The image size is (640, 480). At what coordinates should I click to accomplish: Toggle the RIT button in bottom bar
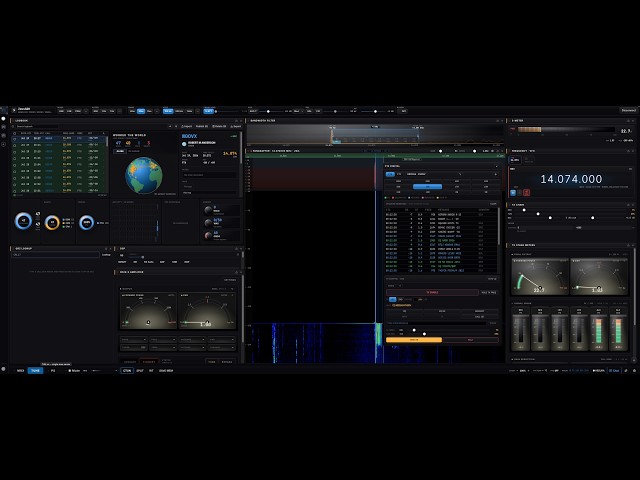point(151,371)
